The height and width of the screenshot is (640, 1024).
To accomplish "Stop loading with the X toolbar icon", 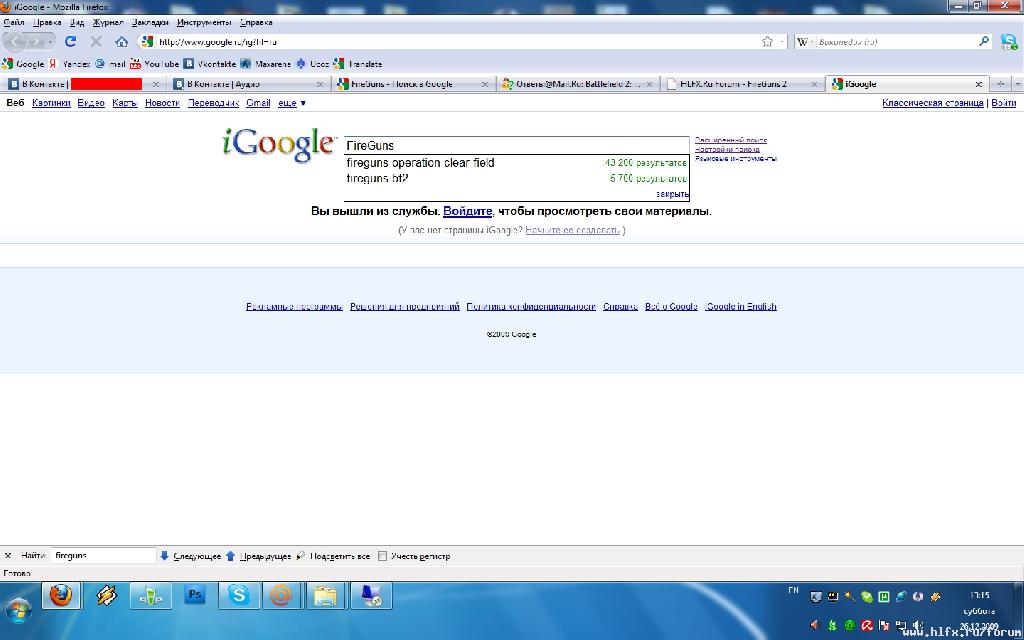I will (x=96, y=41).
